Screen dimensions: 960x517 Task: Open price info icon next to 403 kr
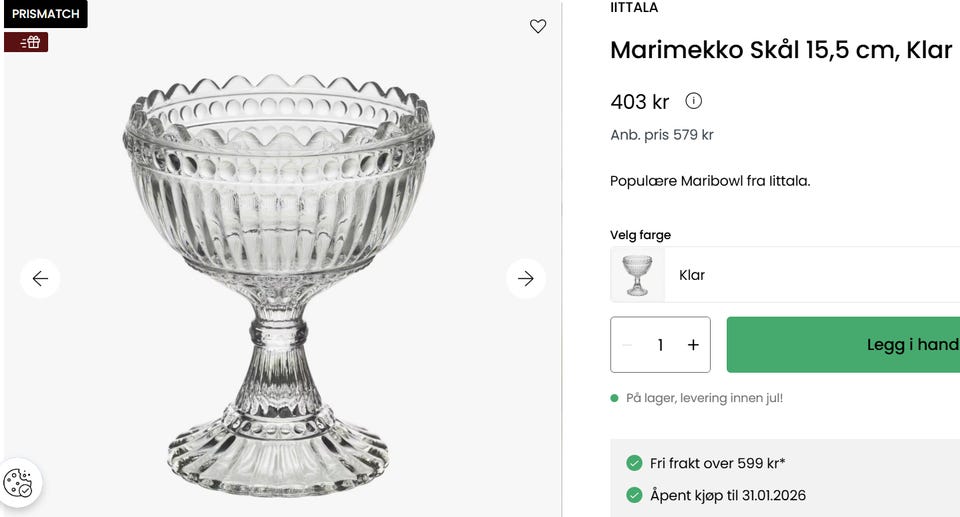(x=693, y=101)
